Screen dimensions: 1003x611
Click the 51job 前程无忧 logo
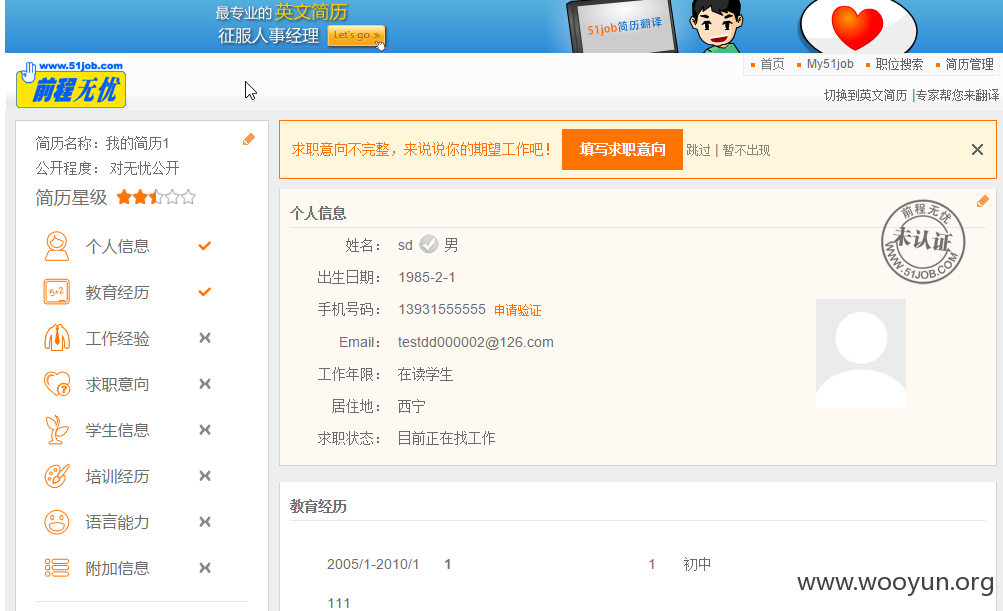coord(71,84)
